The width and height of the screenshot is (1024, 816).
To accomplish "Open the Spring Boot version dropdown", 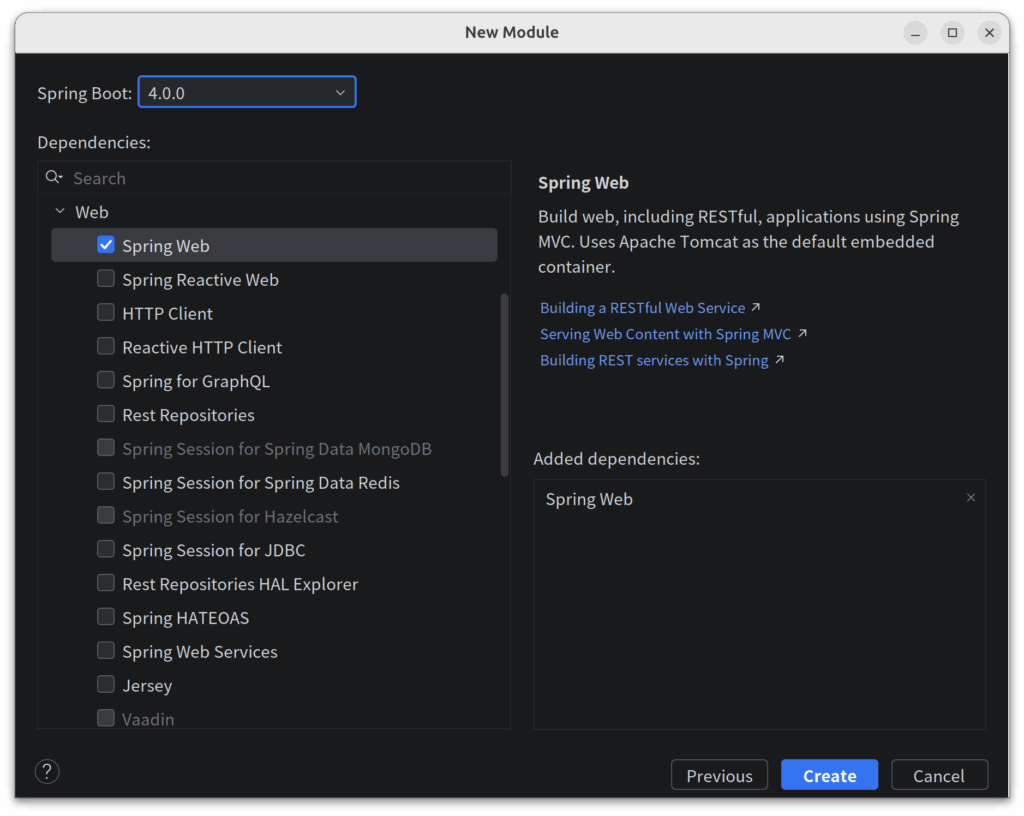I will coord(247,93).
